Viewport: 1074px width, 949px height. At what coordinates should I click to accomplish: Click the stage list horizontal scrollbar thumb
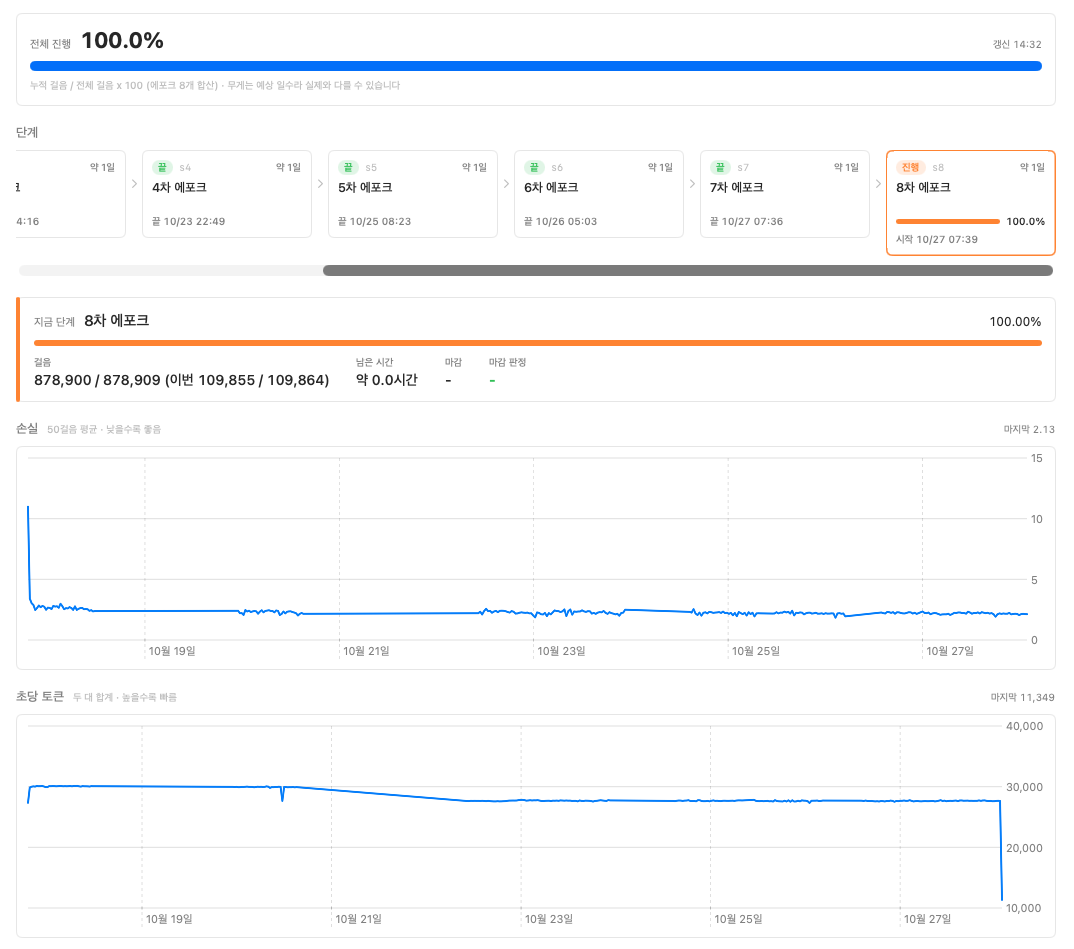[688, 270]
